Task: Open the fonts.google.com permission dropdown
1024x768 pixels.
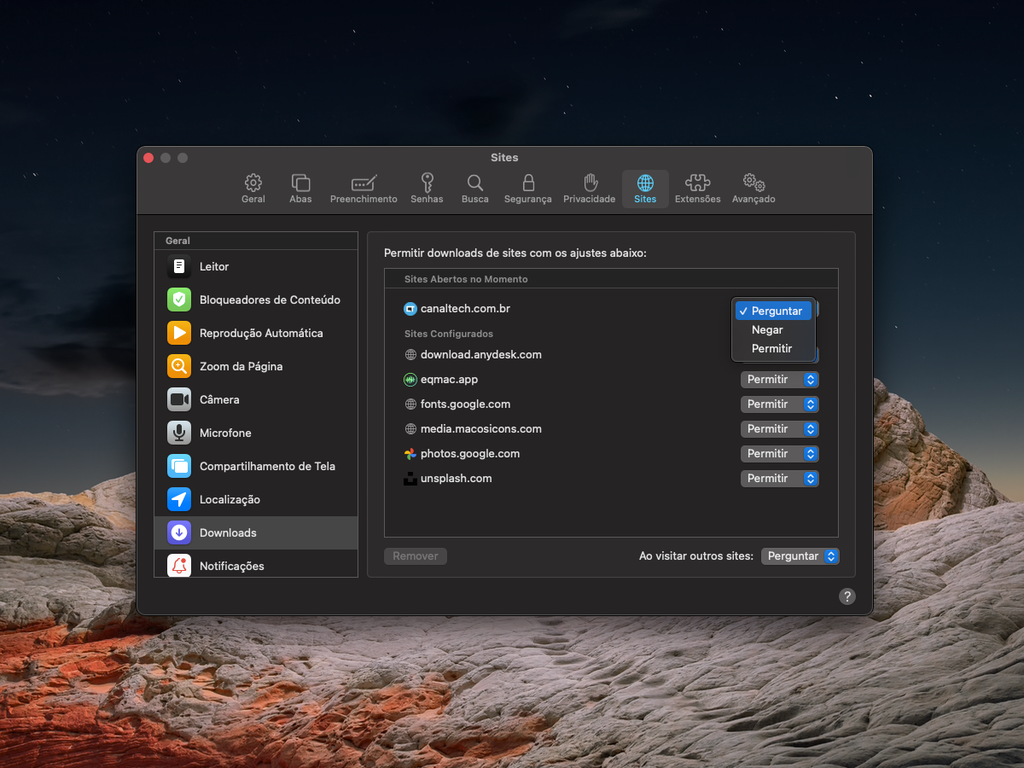Action: tap(779, 404)
